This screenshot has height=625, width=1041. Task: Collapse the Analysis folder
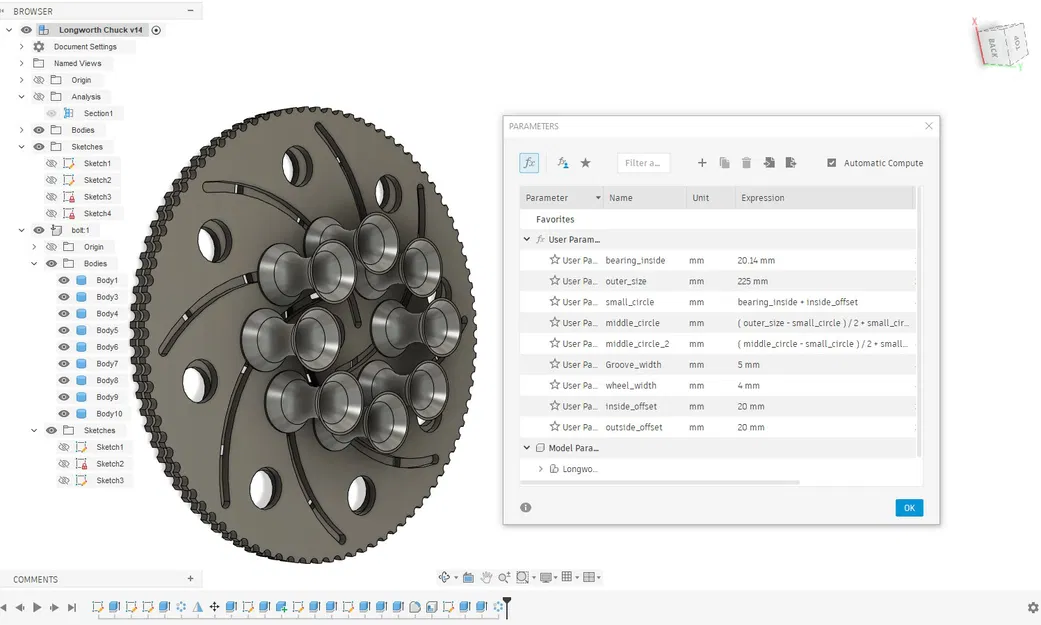pyautogui.click(x=21, y=97)
